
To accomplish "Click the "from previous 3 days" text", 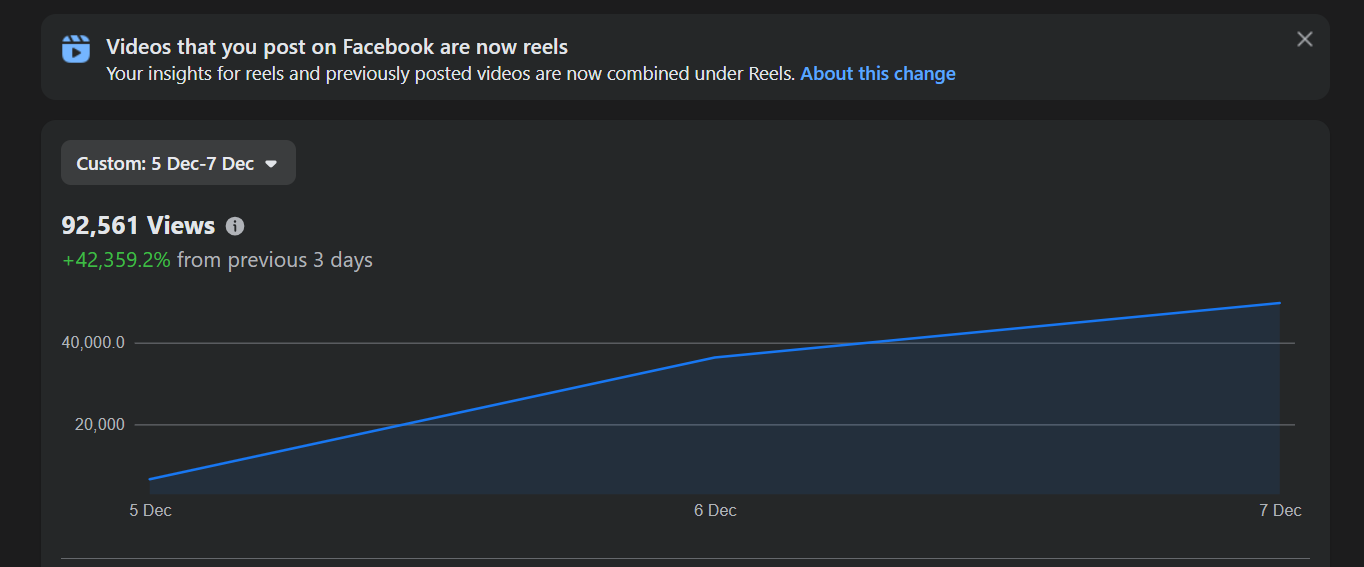I will [x=274, y=260].
